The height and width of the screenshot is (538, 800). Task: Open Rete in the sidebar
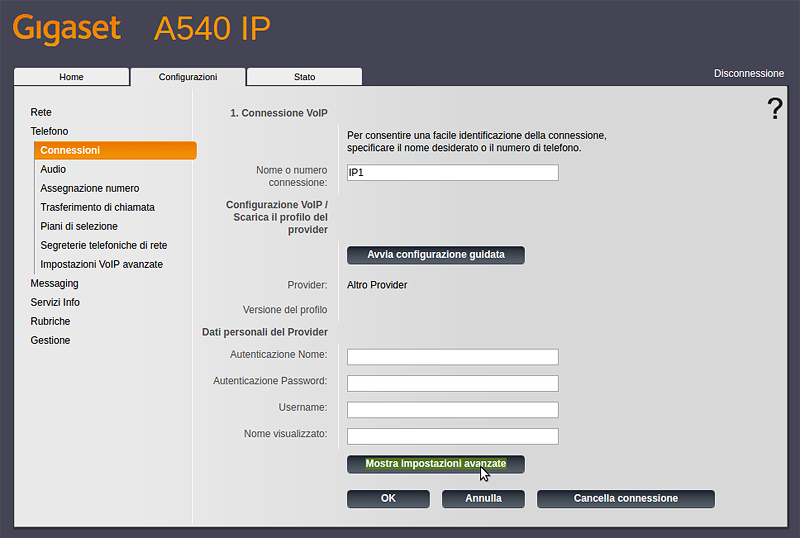pos(41,112)
